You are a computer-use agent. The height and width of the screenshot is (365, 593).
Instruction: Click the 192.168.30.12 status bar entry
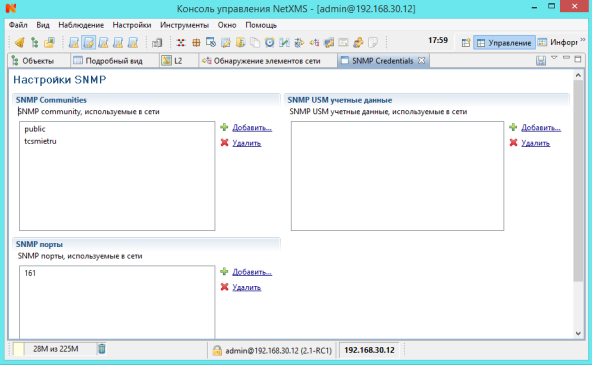tap(369, 350)
